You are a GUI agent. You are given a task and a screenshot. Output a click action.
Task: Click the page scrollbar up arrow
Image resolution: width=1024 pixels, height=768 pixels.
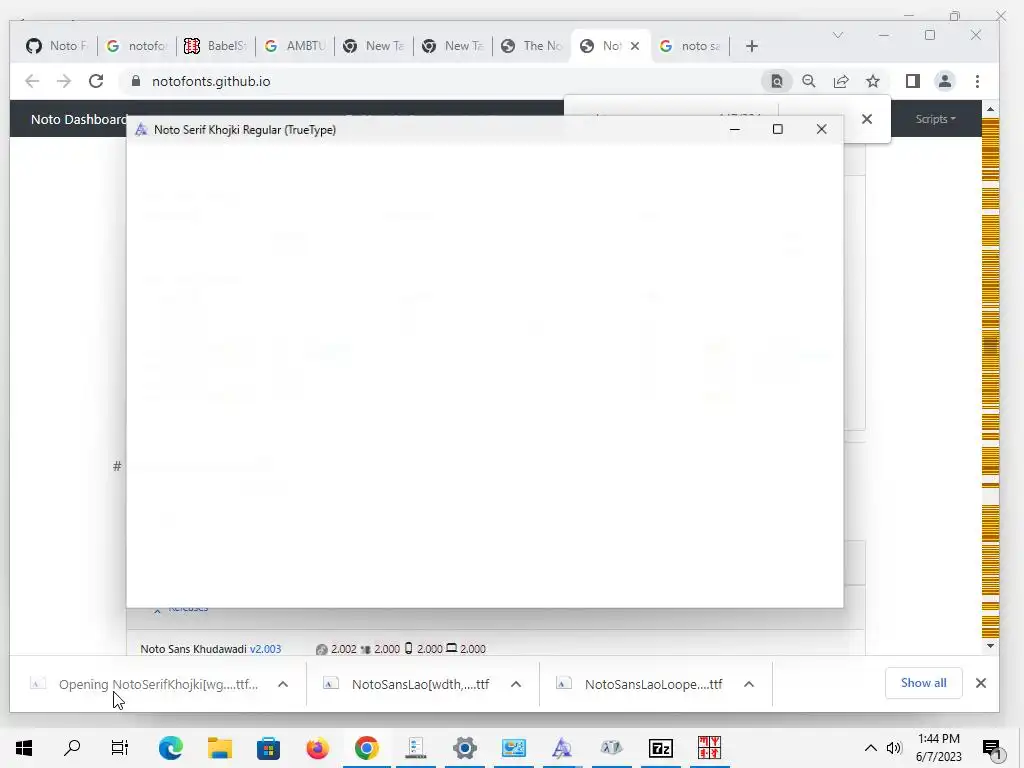point(990,109)
